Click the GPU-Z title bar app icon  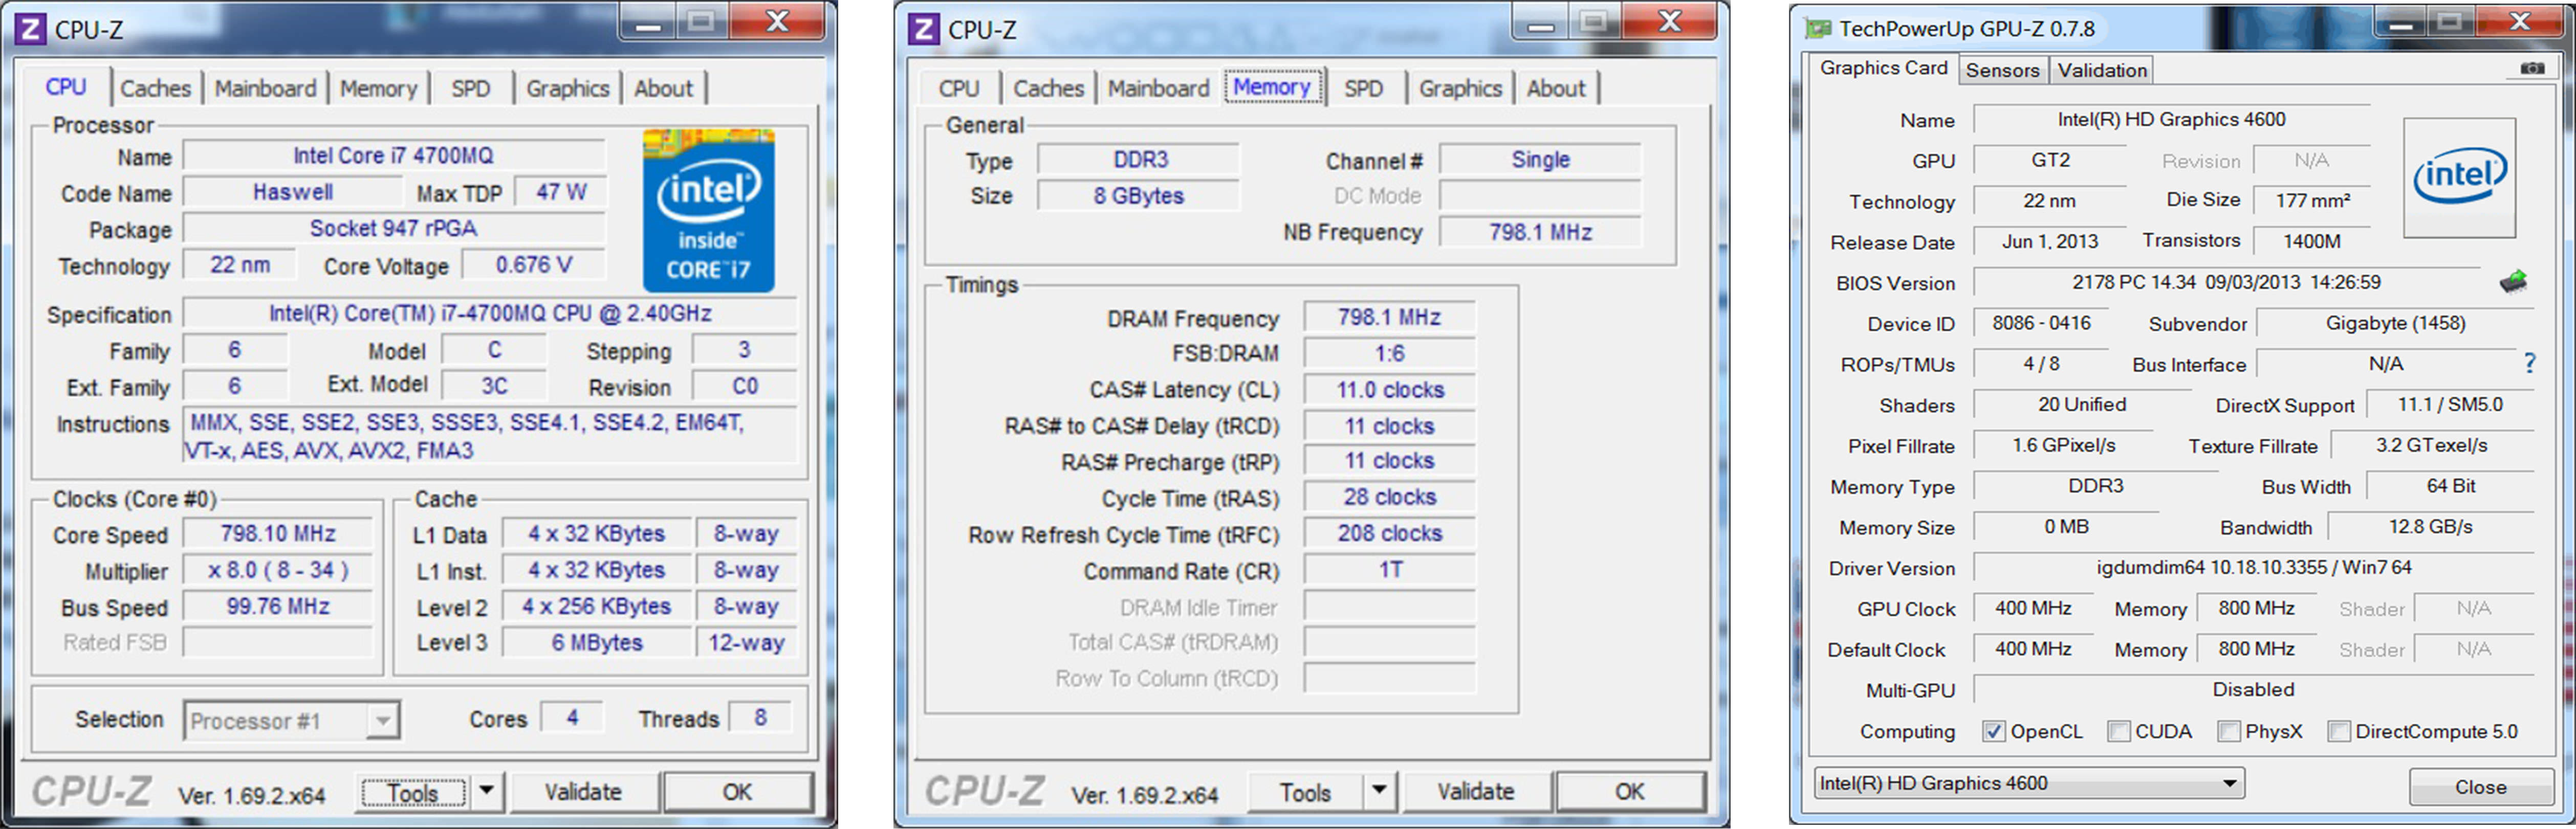coord(1817,28)
